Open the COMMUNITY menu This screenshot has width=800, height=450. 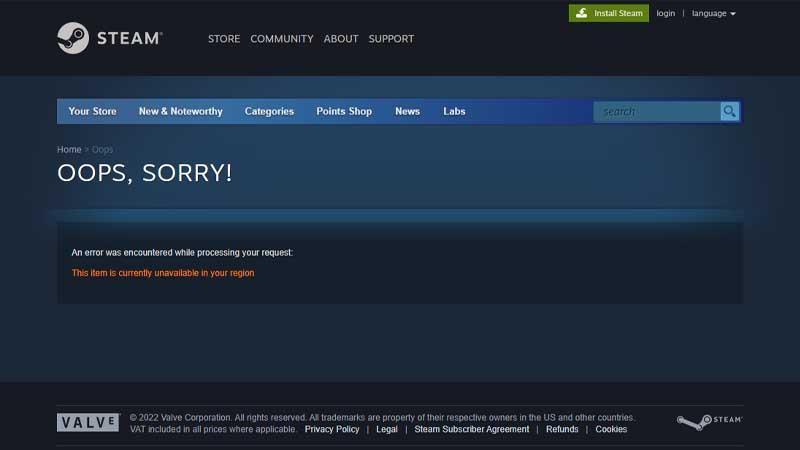[282, 39]
